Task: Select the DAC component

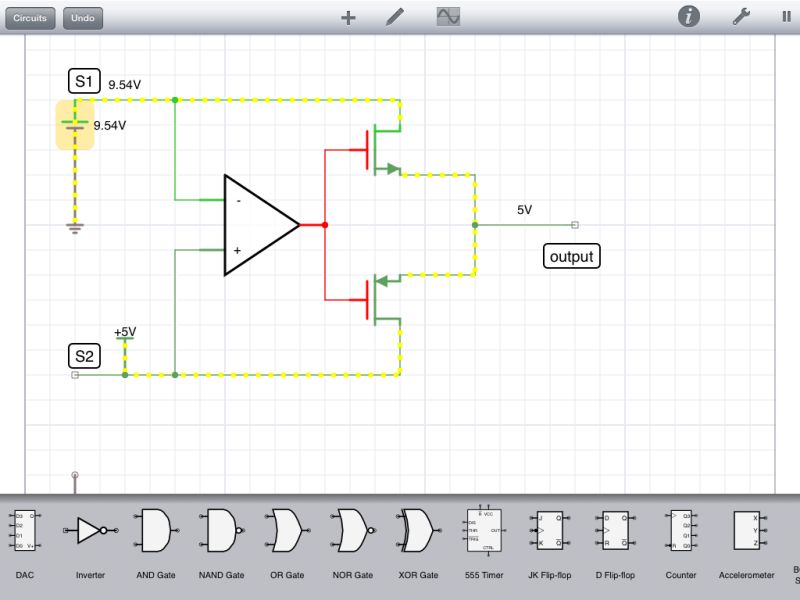Action: [25, 532]
